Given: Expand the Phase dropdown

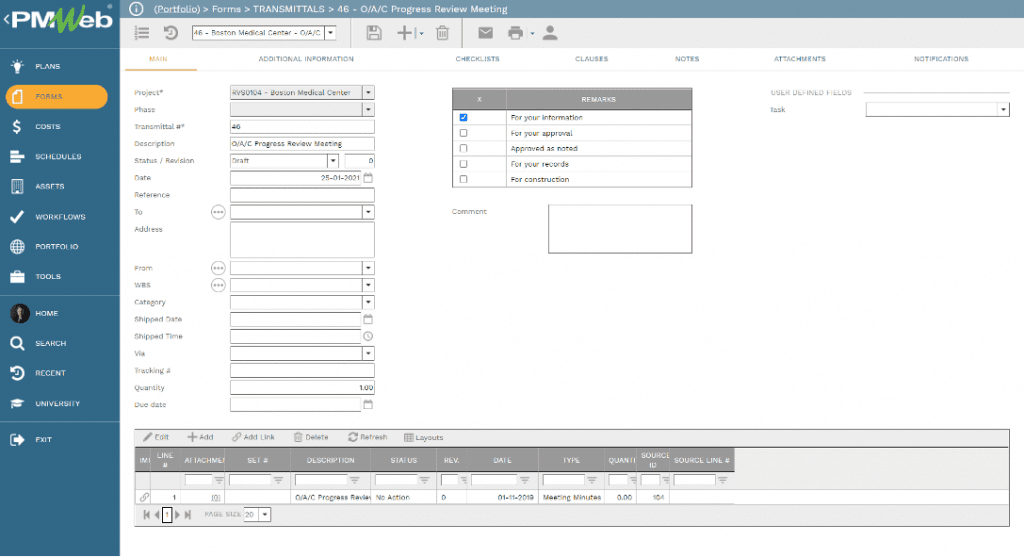Looking at the screenshot, I should click(368, 110).
